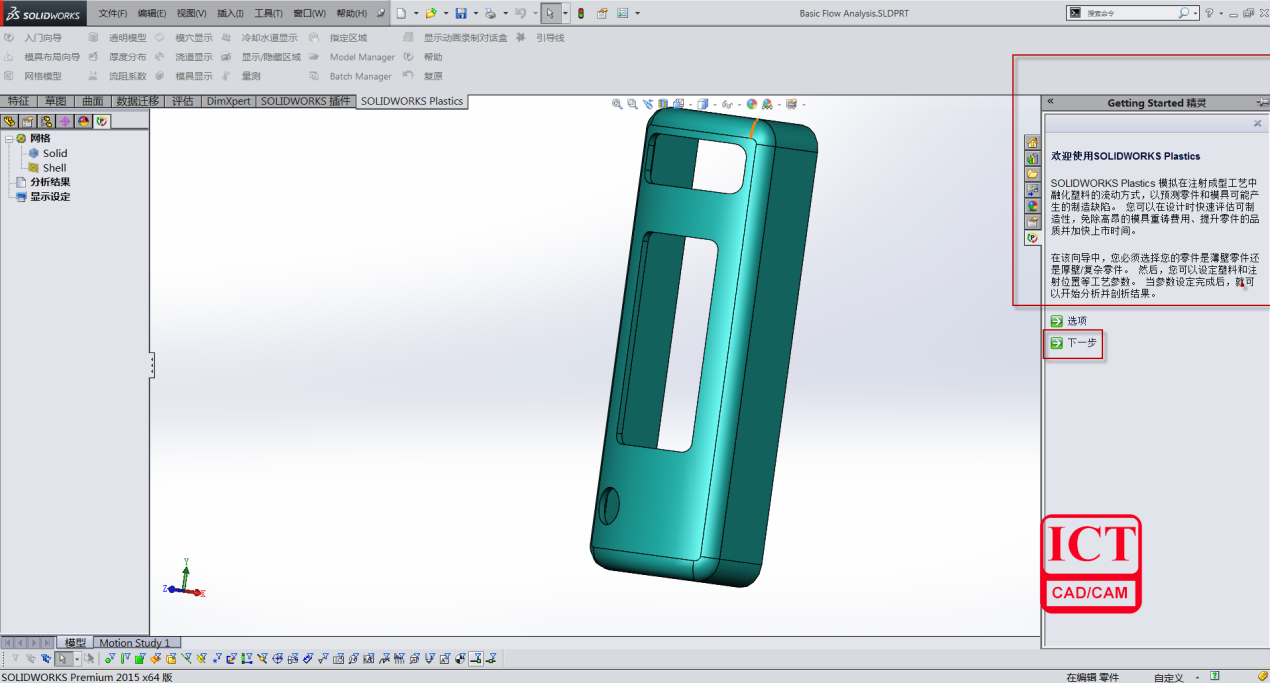
Task: Open the file explorer folder icon in task pane
Action: tap(1033, 174)
